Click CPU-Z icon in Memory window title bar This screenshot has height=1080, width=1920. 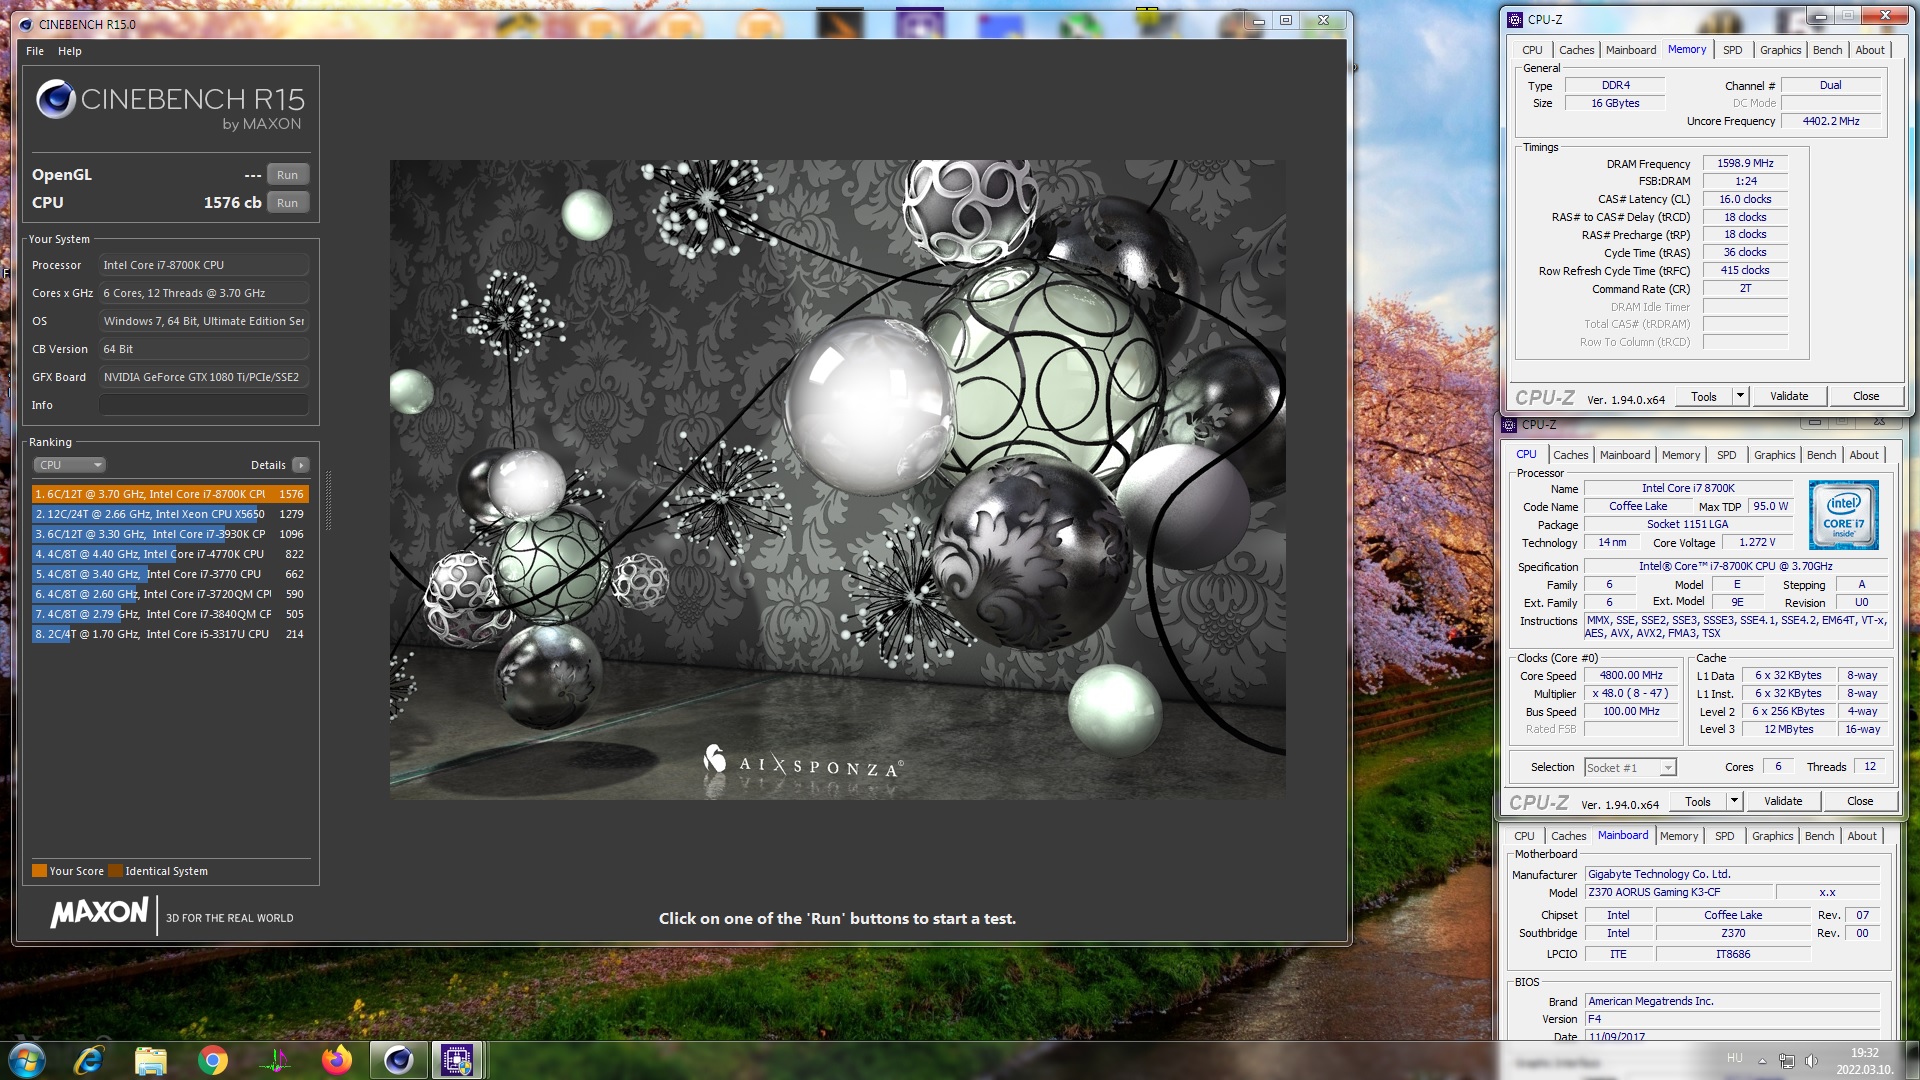(1515, 19)
